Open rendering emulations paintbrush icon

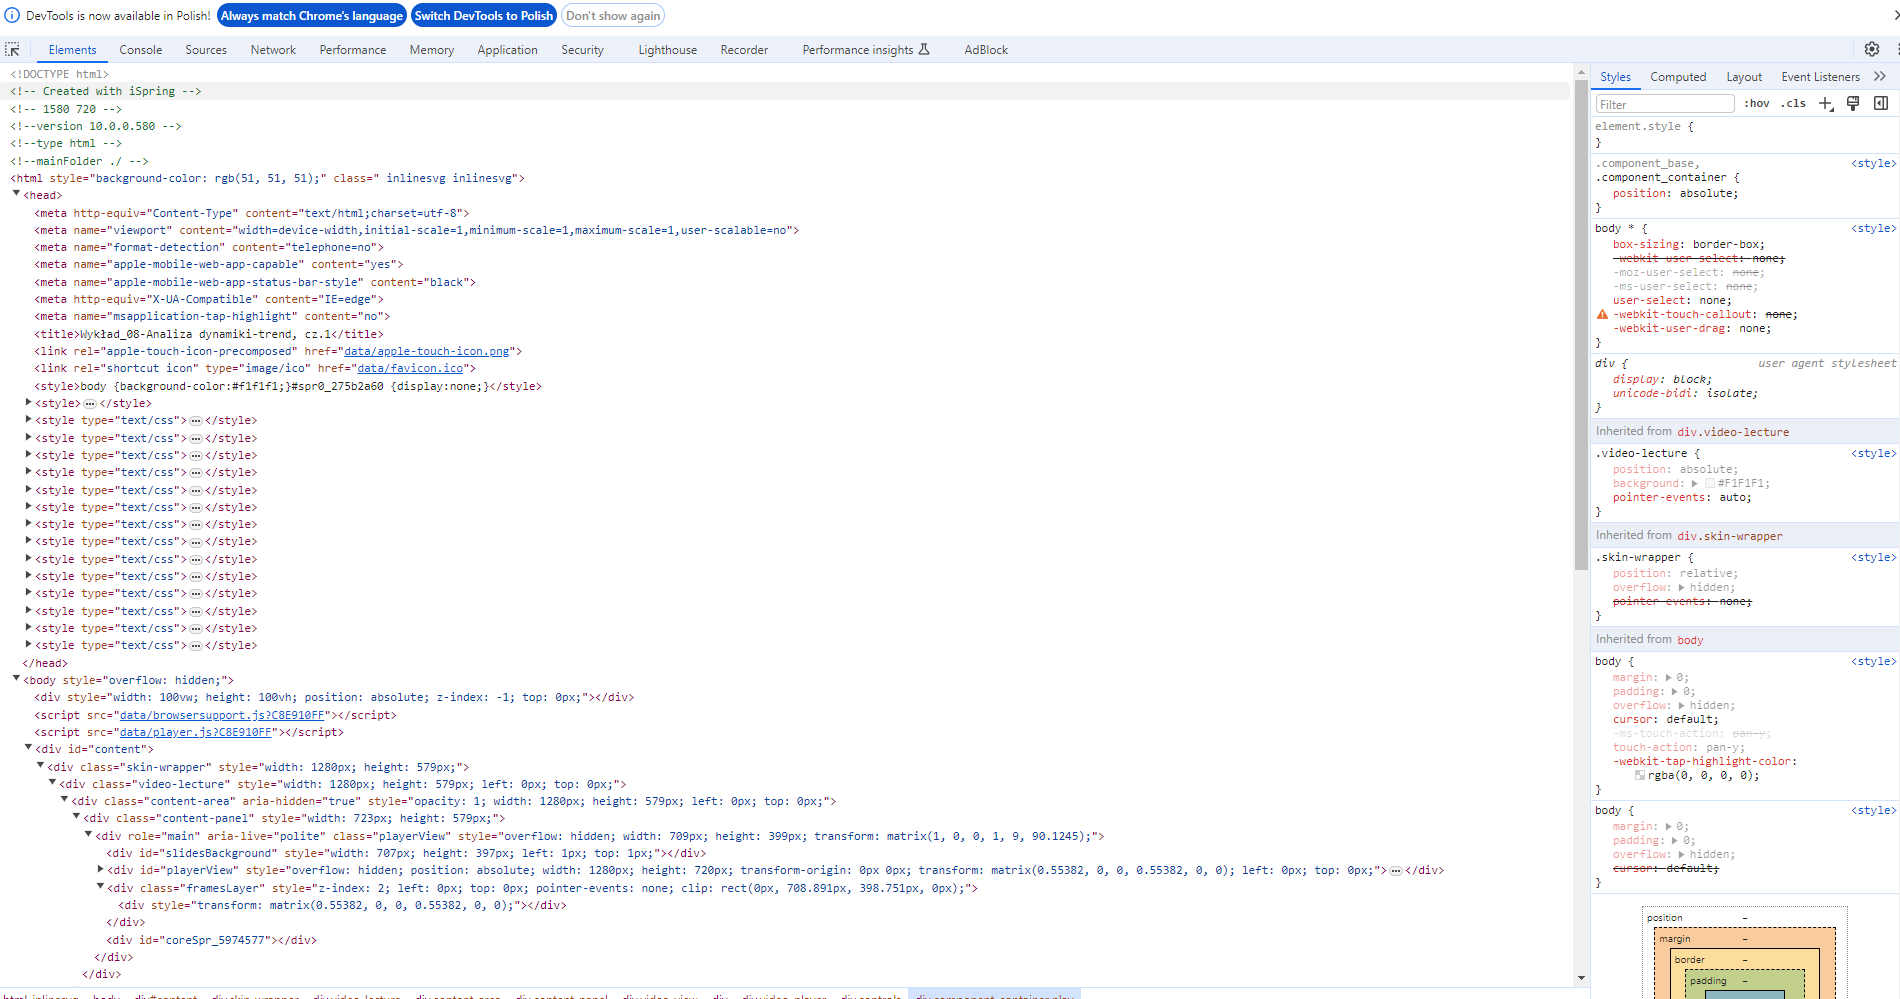(1853, 104)
